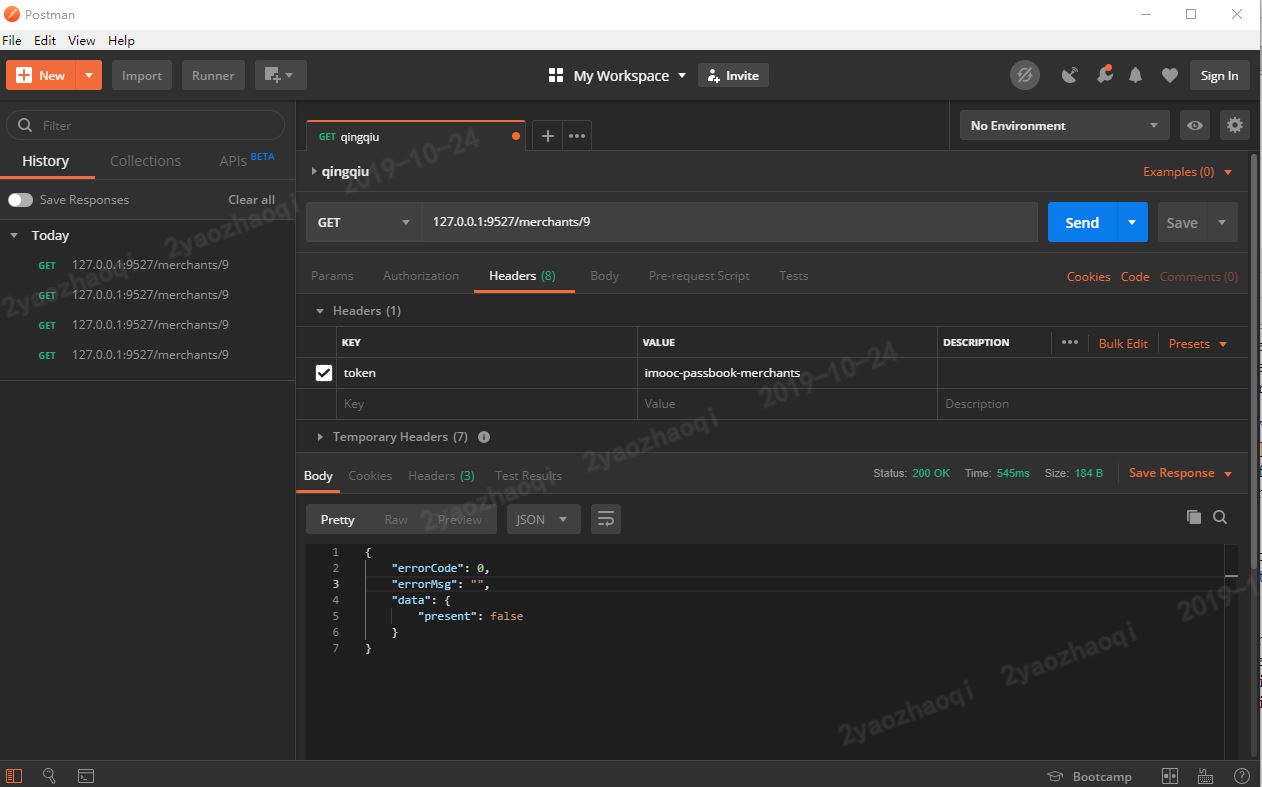This screenshot has width=1262, height=787.
Task: Open the No Environment dropdown
Action: (1064, 125)
